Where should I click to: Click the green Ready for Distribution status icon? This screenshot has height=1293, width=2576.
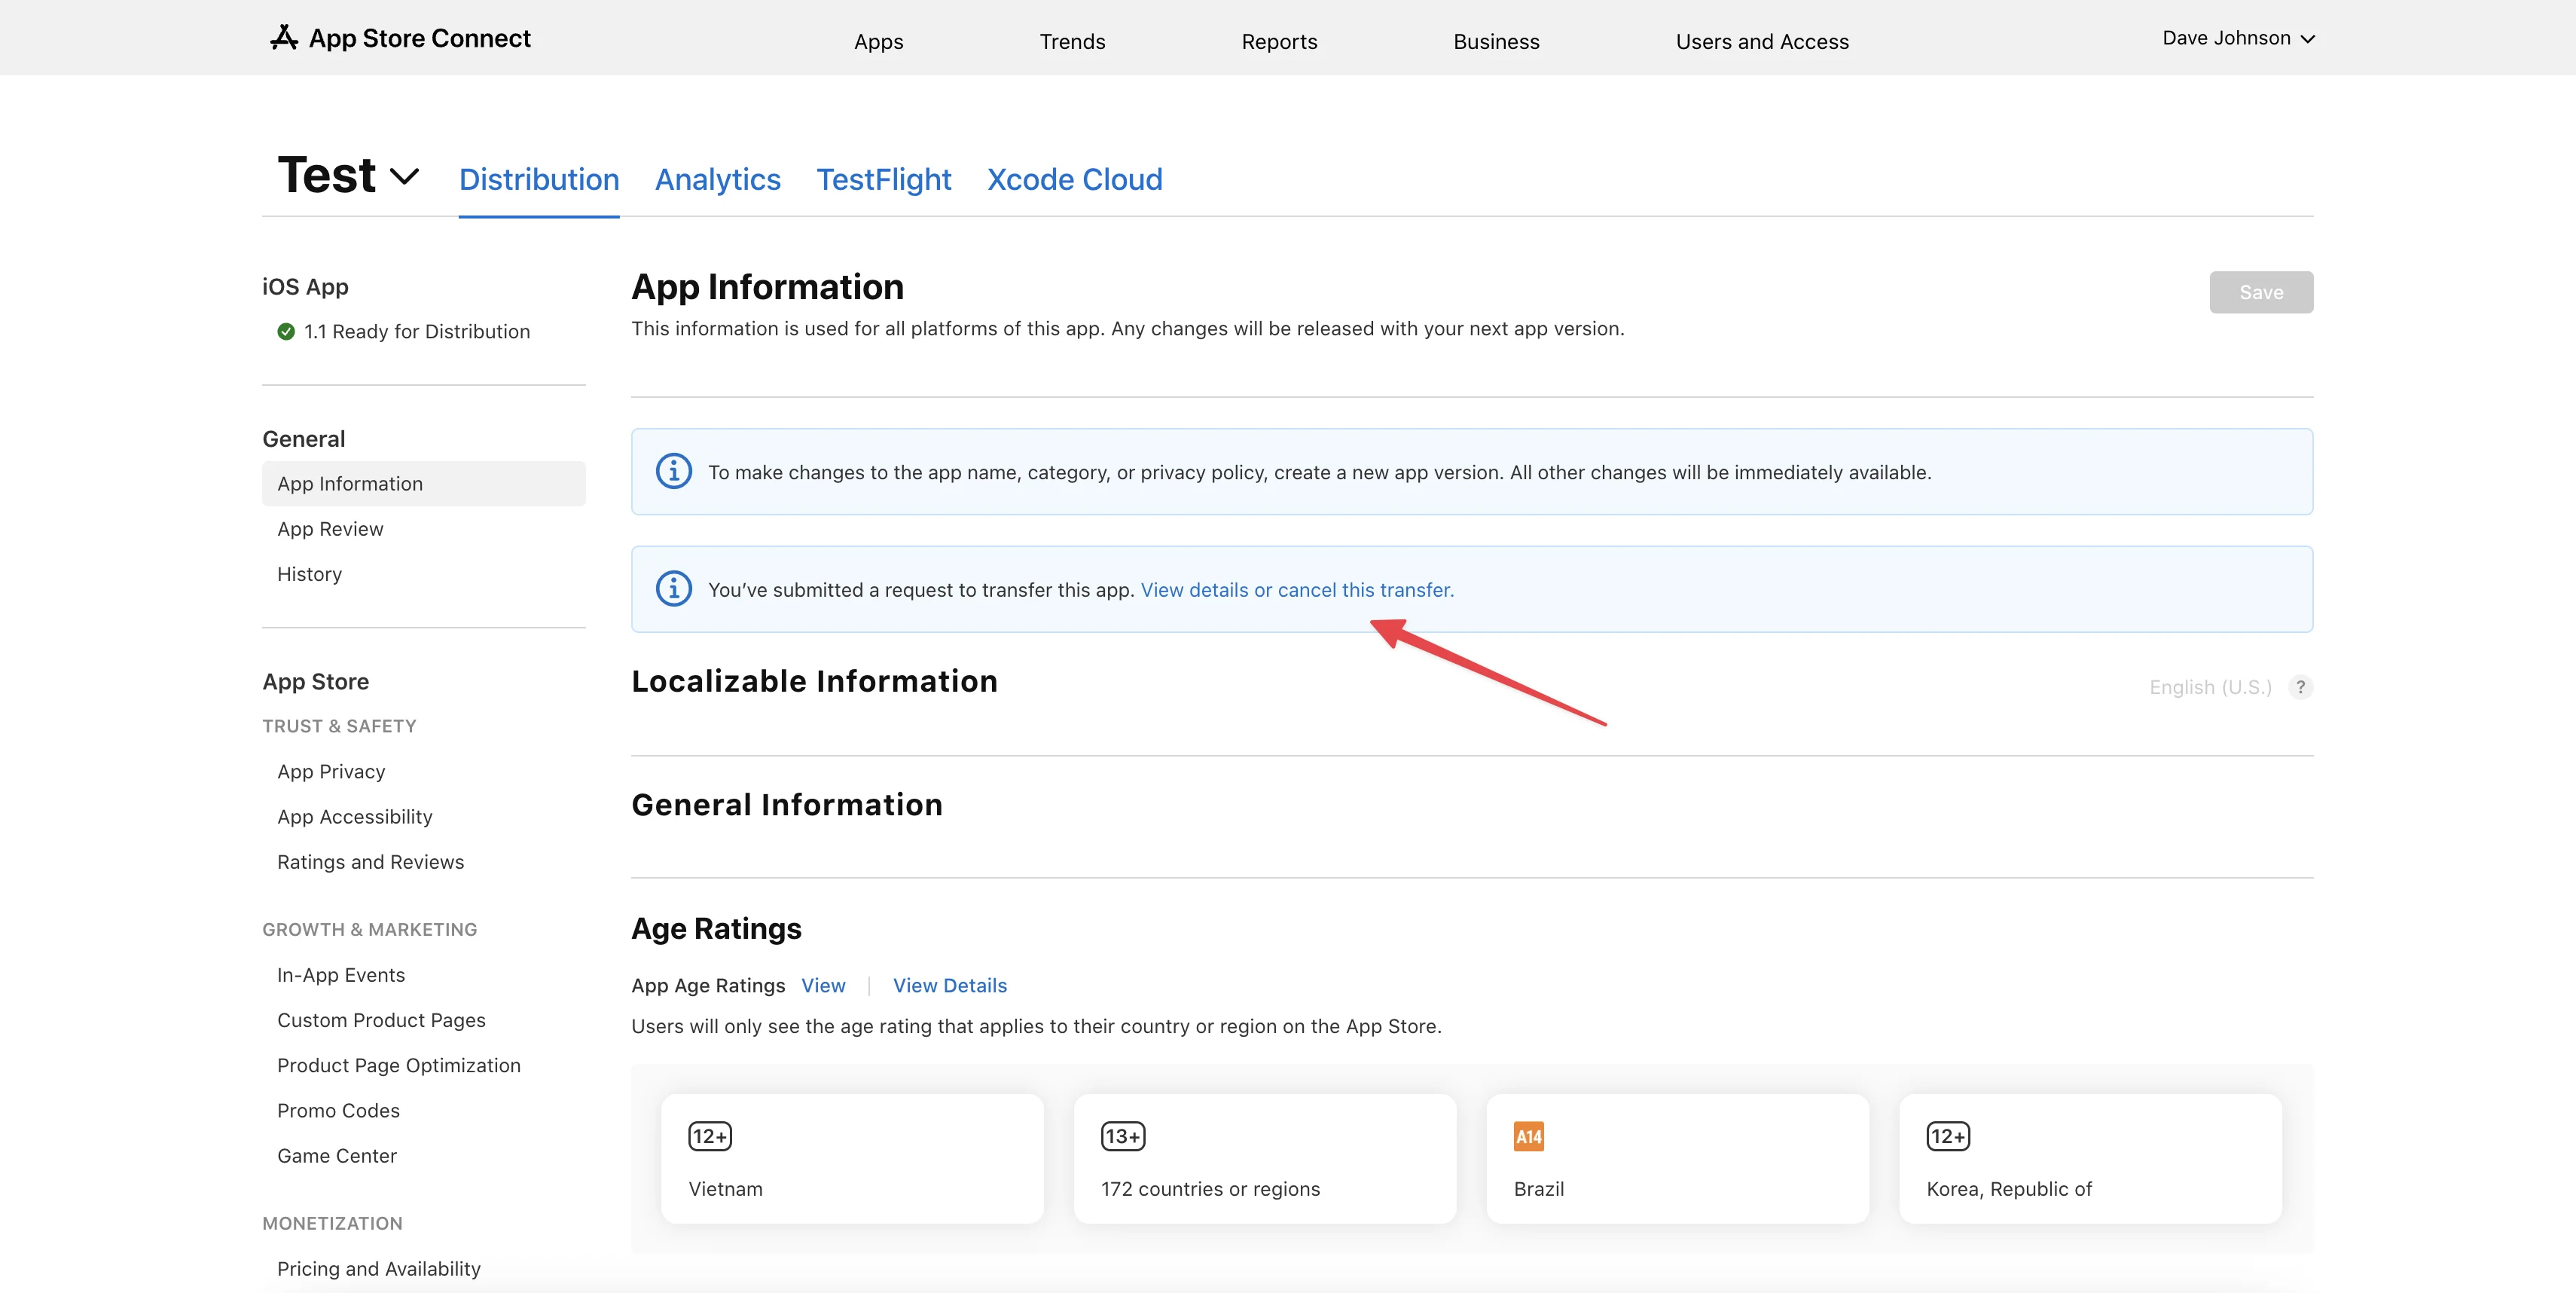tap(286, 331)
